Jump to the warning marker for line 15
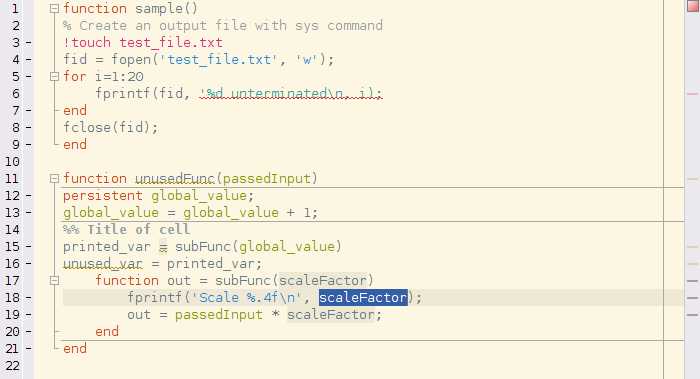 tap(692, 247)
